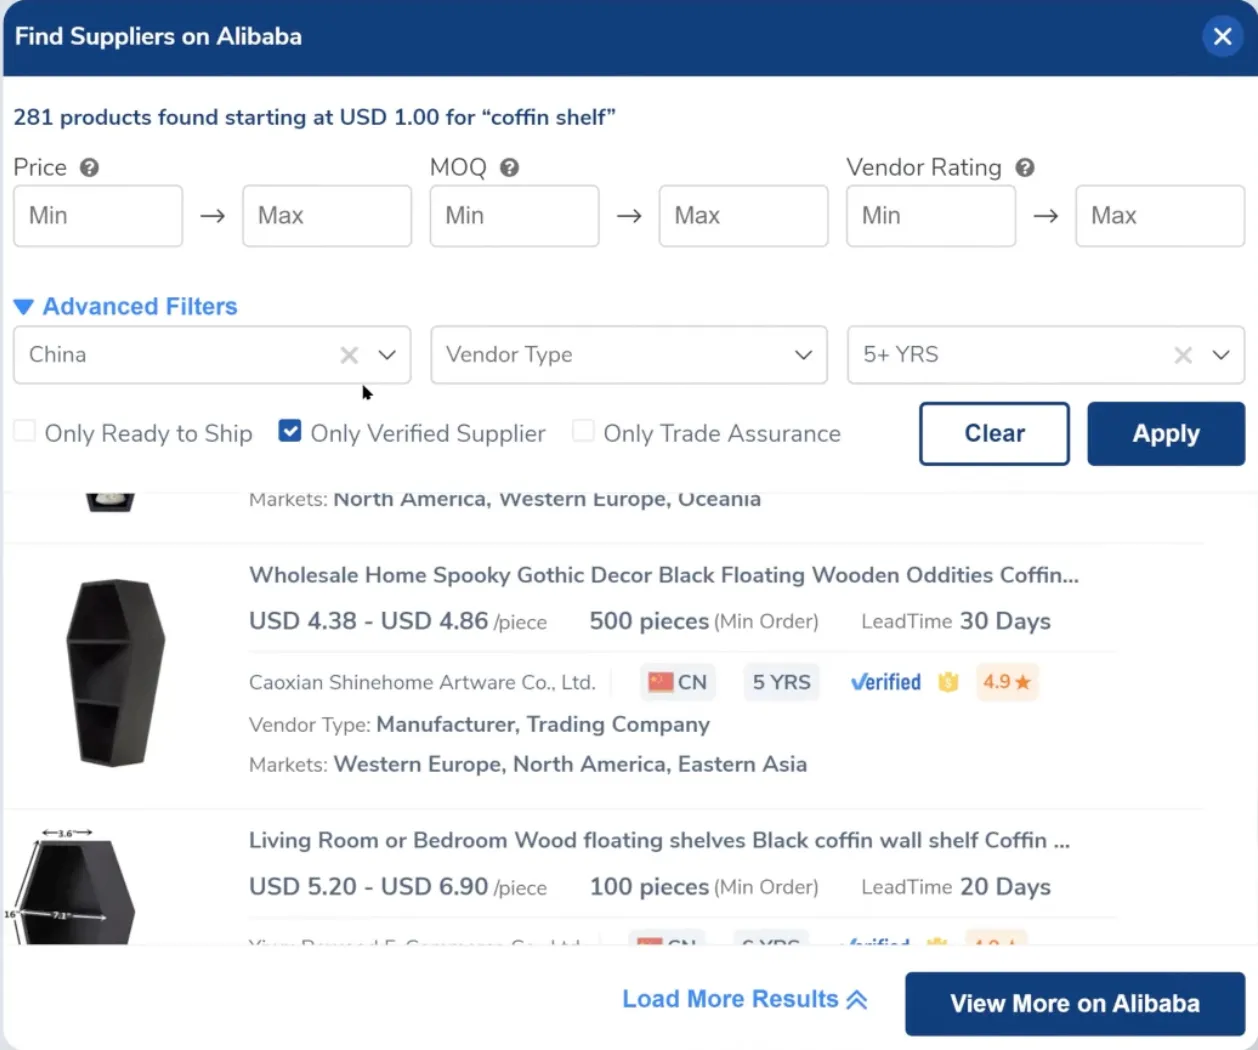Viewport: 1258px width, 1050px height.
Task: Close the Find Suppliers dialog
Action: 1222,37
